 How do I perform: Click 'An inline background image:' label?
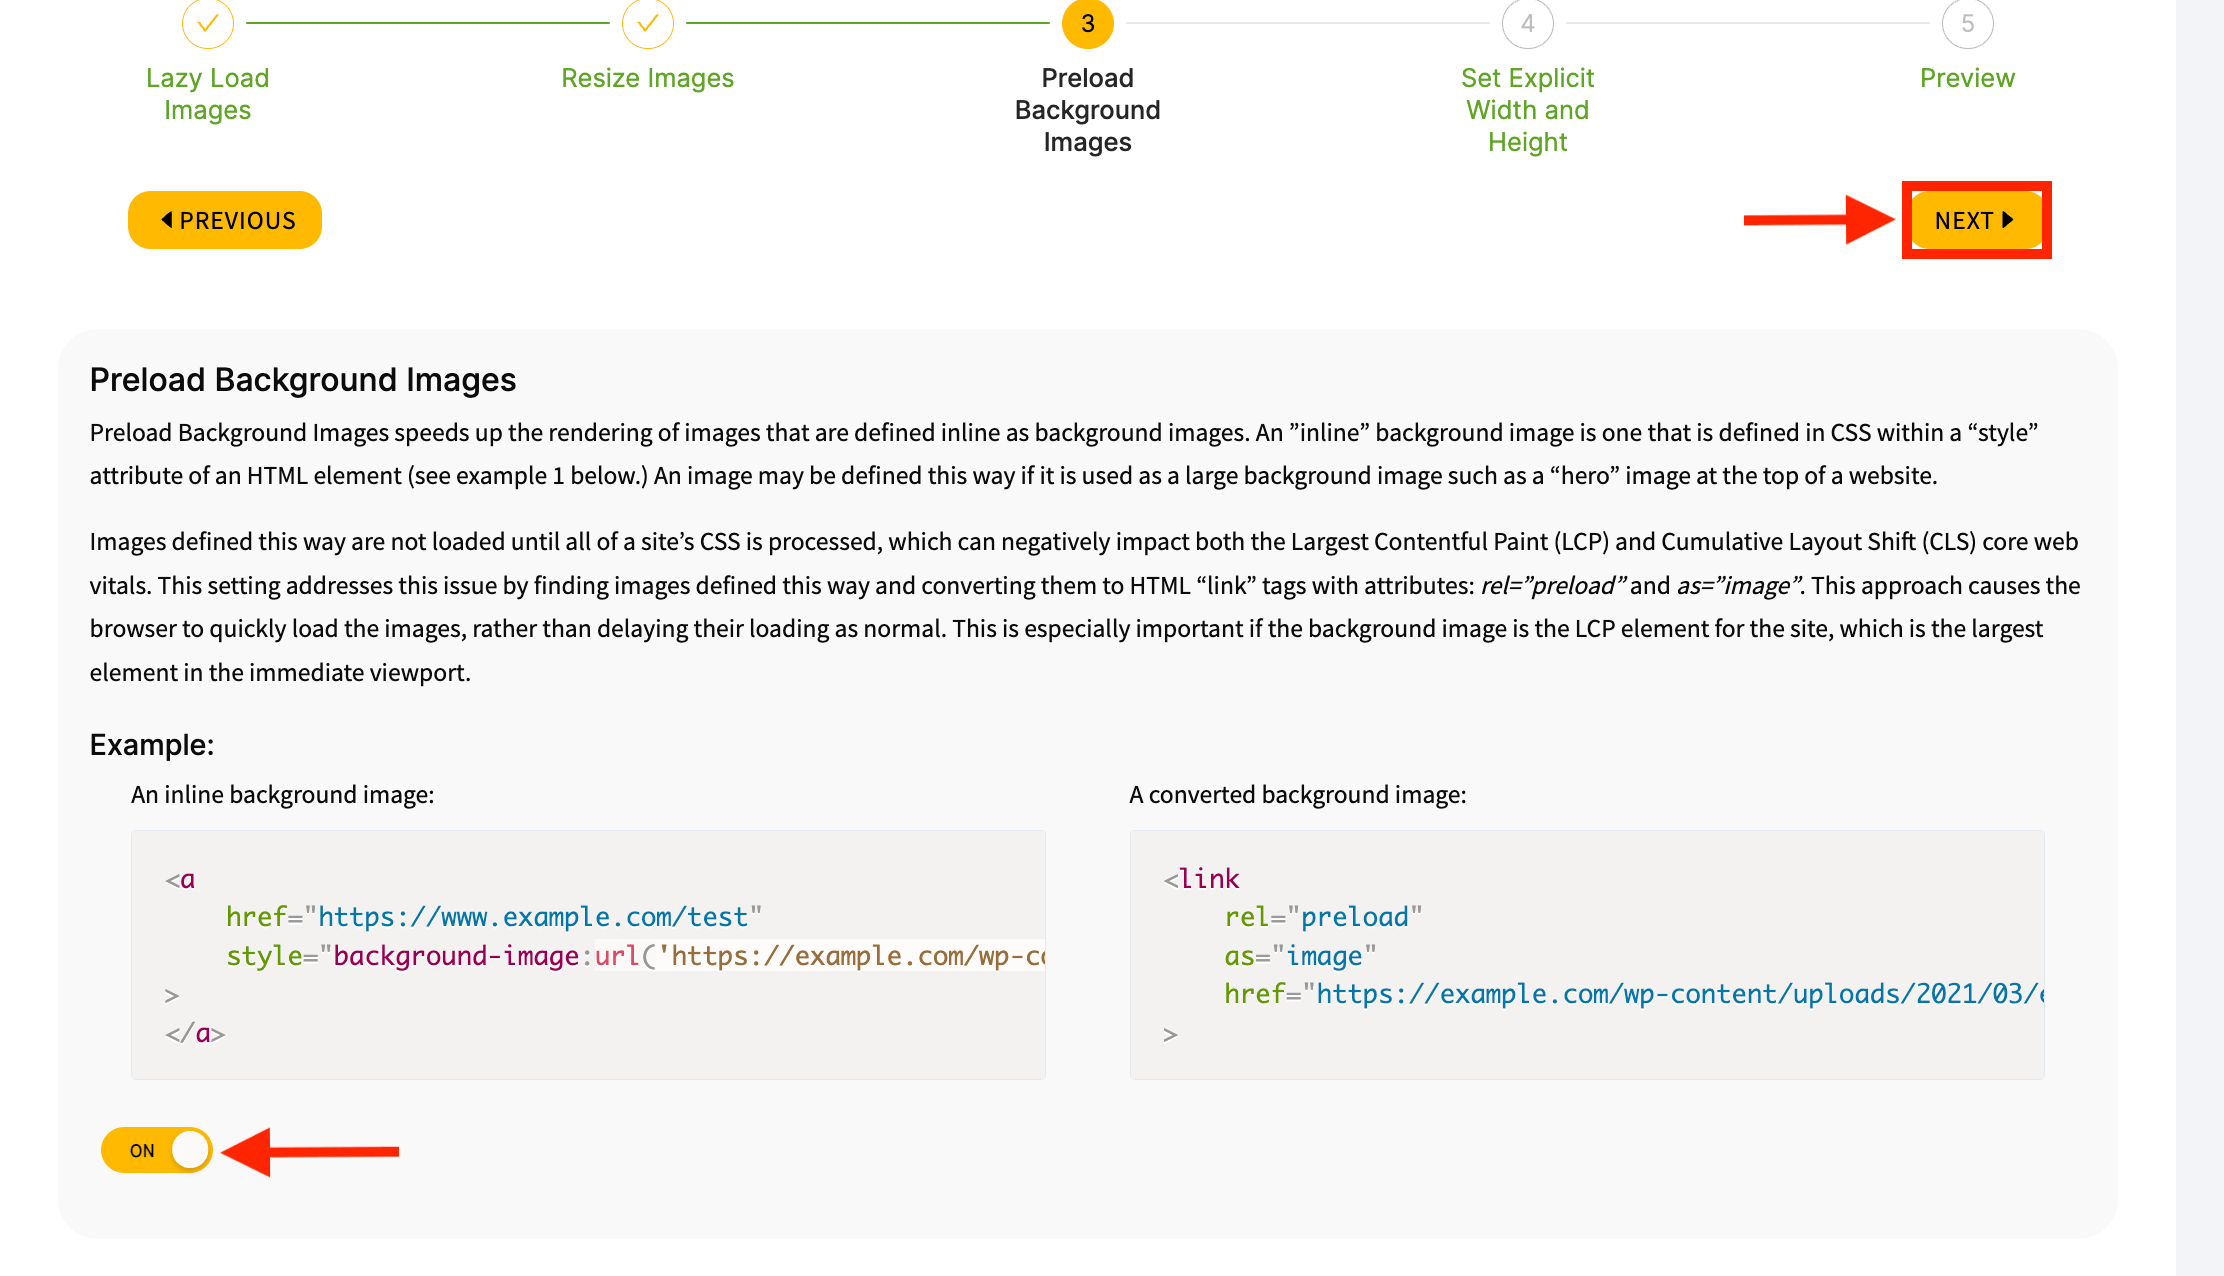click(283, 794)
